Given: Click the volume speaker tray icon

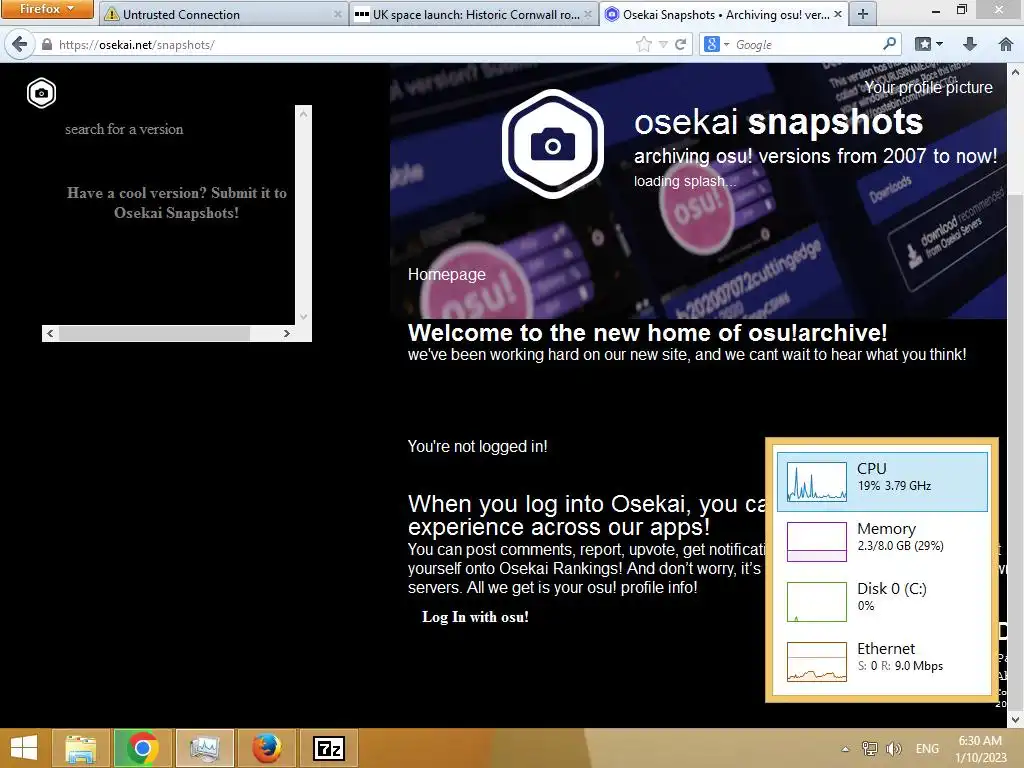Looking at the screenshot, I should point(894,749).
